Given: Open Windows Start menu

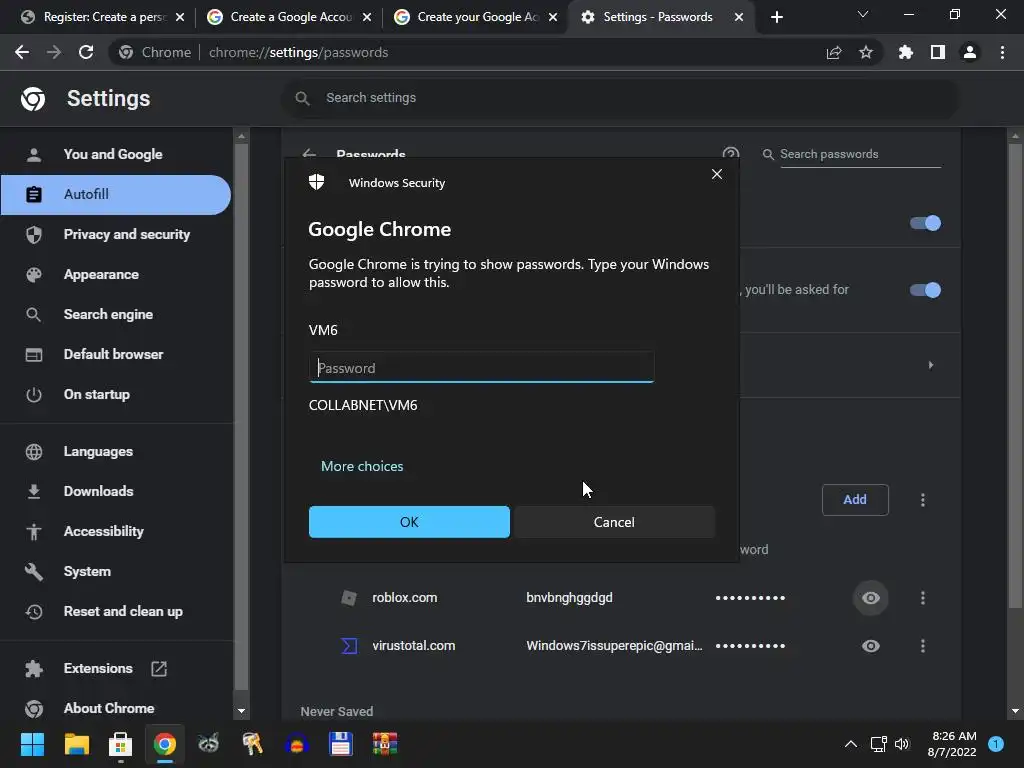Looking at the screenshot, I should [32, 744].
